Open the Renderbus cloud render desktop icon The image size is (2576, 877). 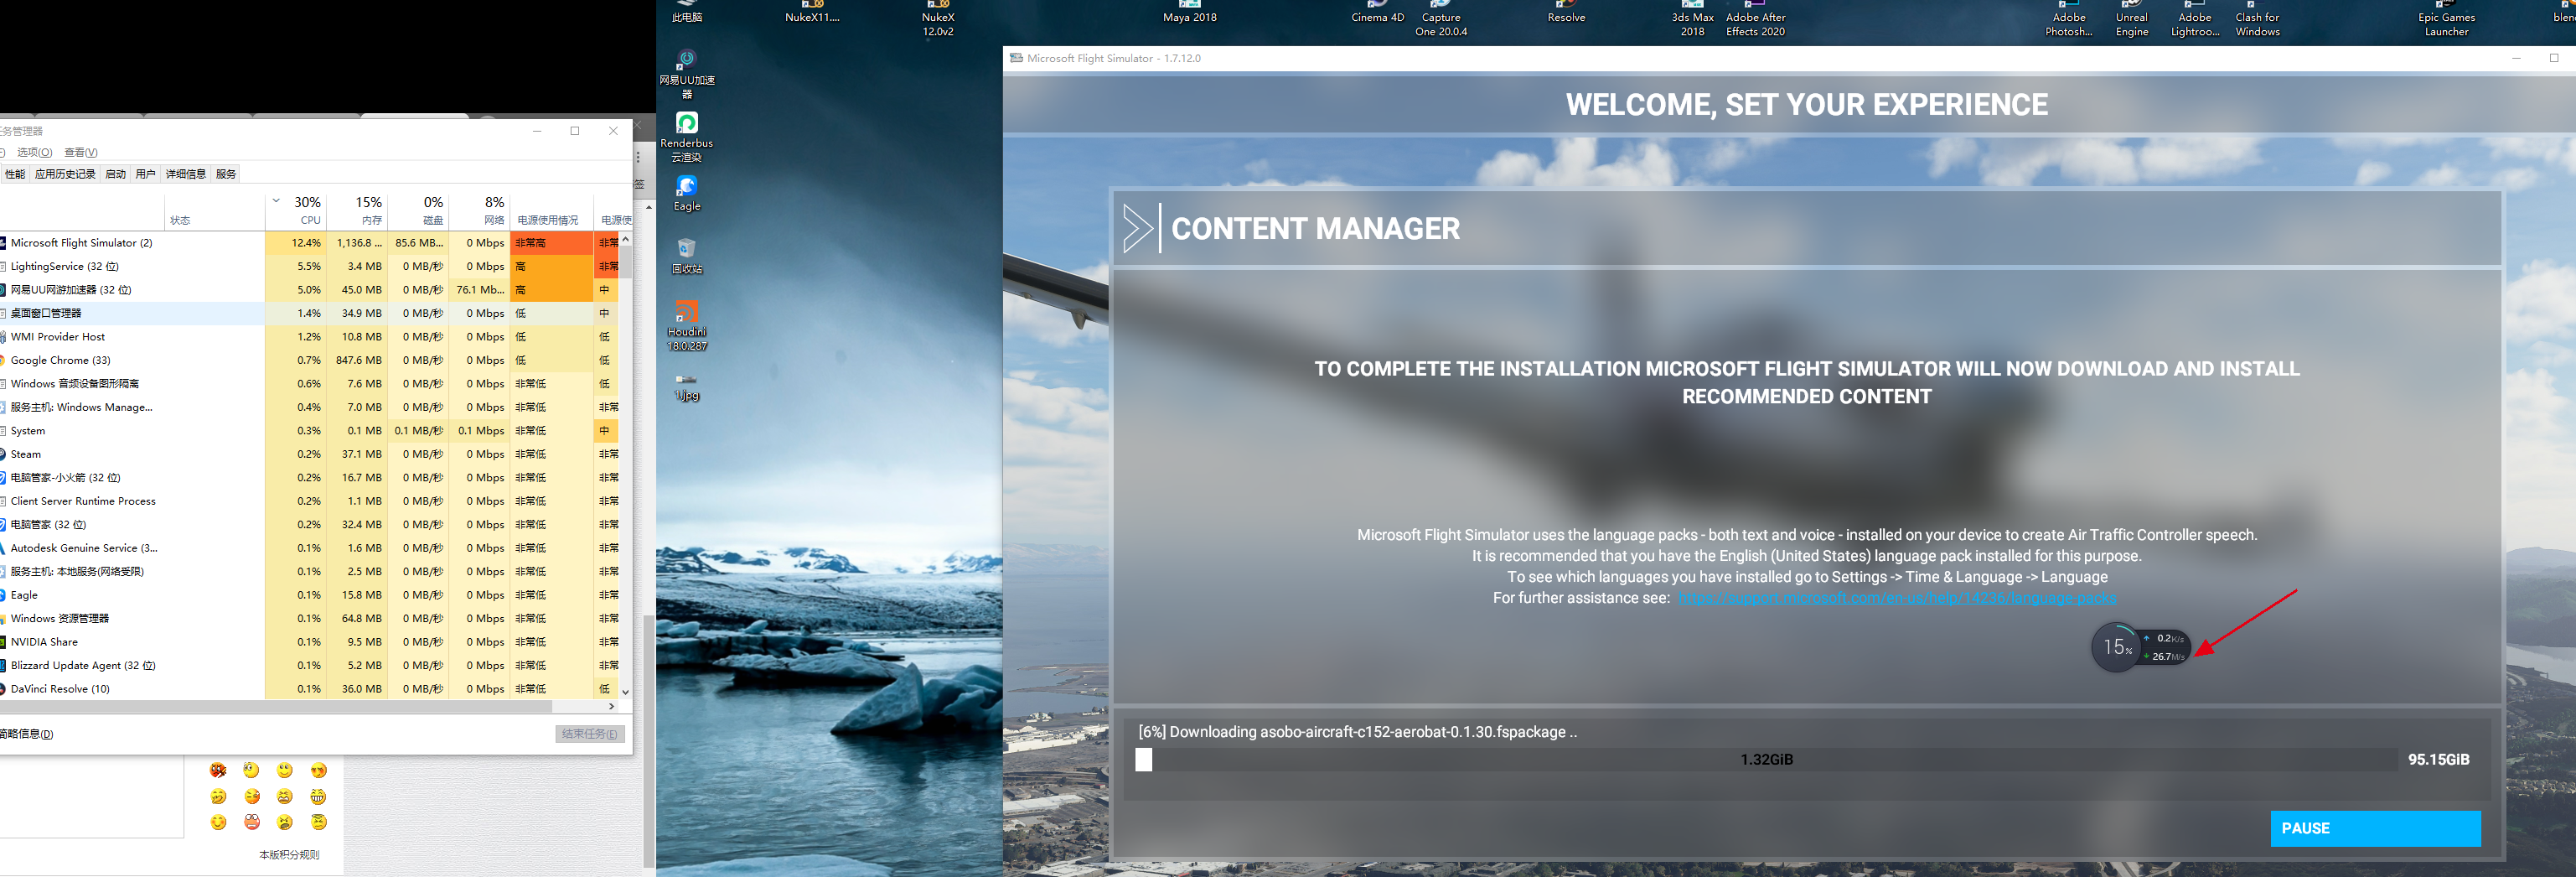[x=686, y=124]
